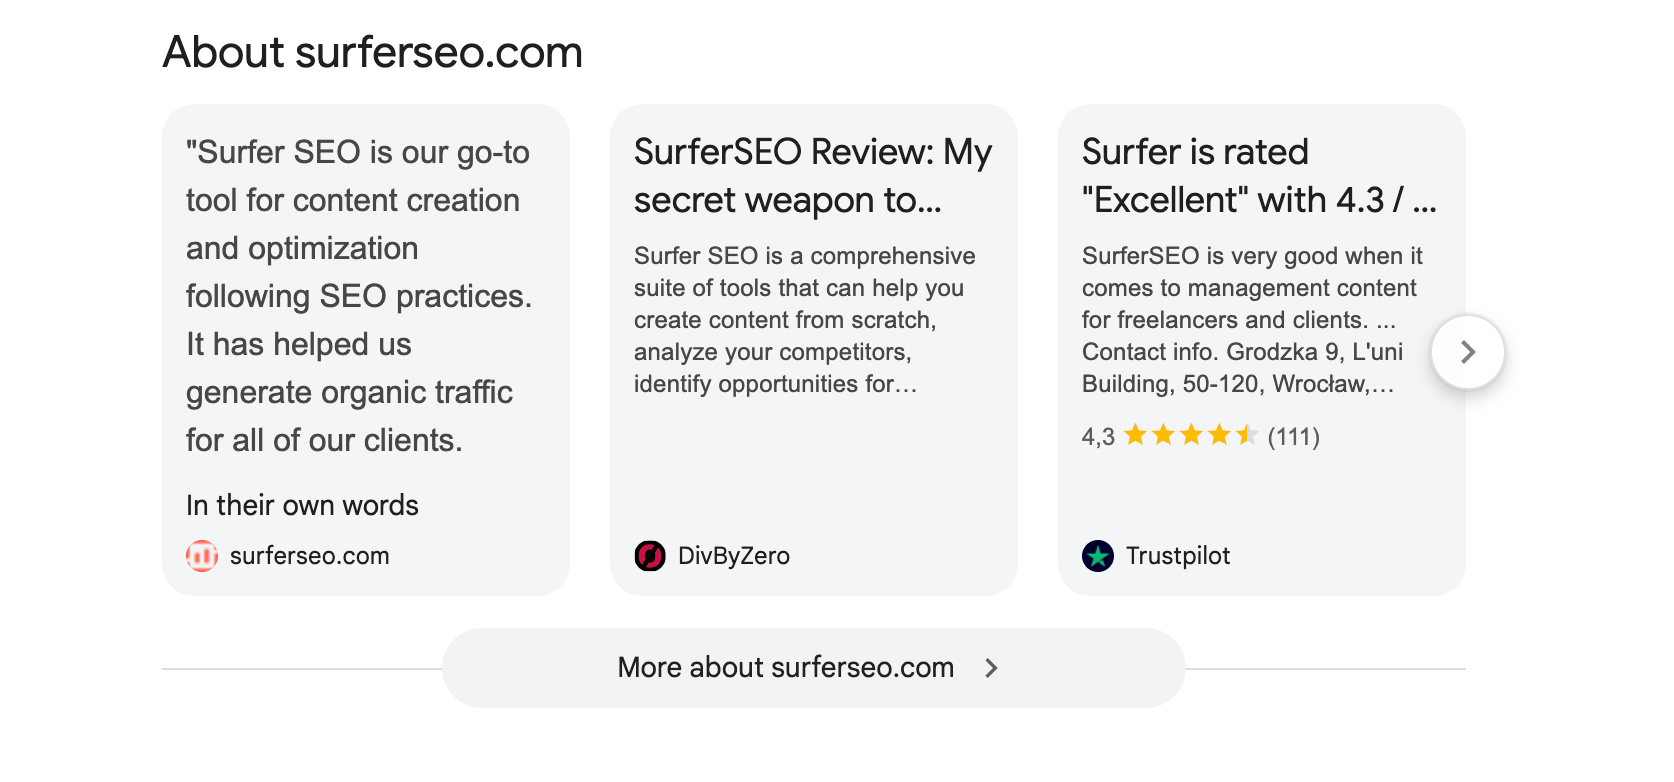
Task: Click the DivByZero source name
Action: pyautogui.click(x=733, y=556)
